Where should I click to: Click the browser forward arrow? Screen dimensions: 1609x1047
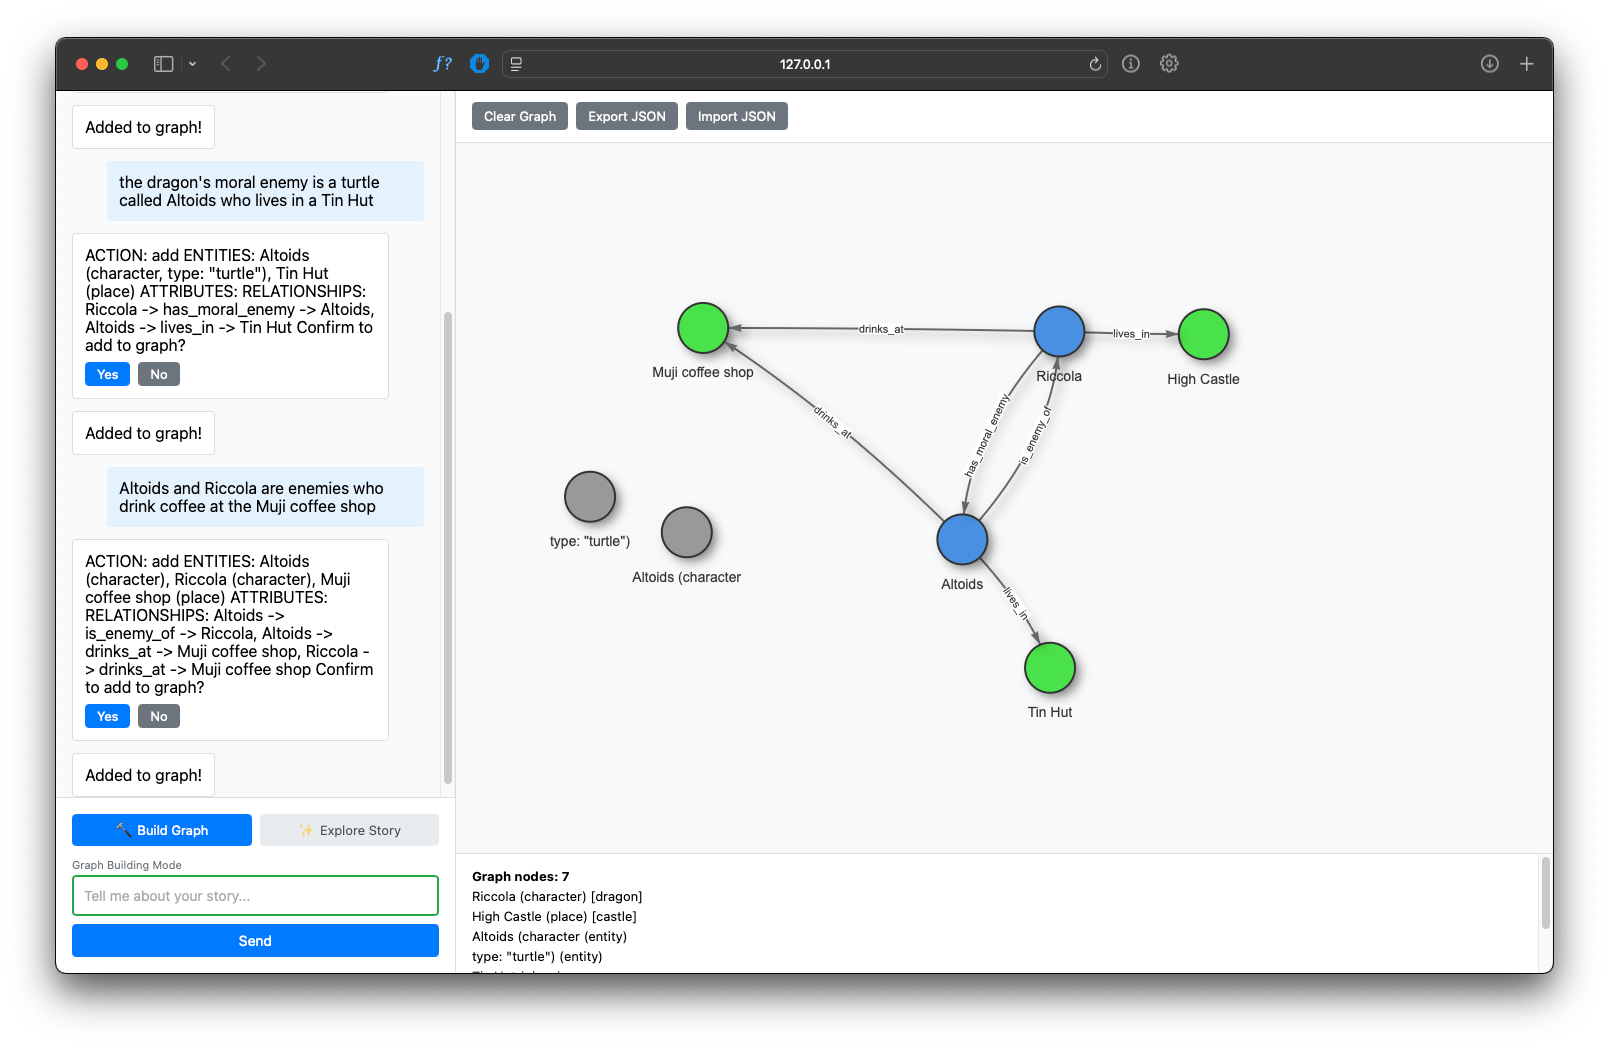(x=261, y=64)
